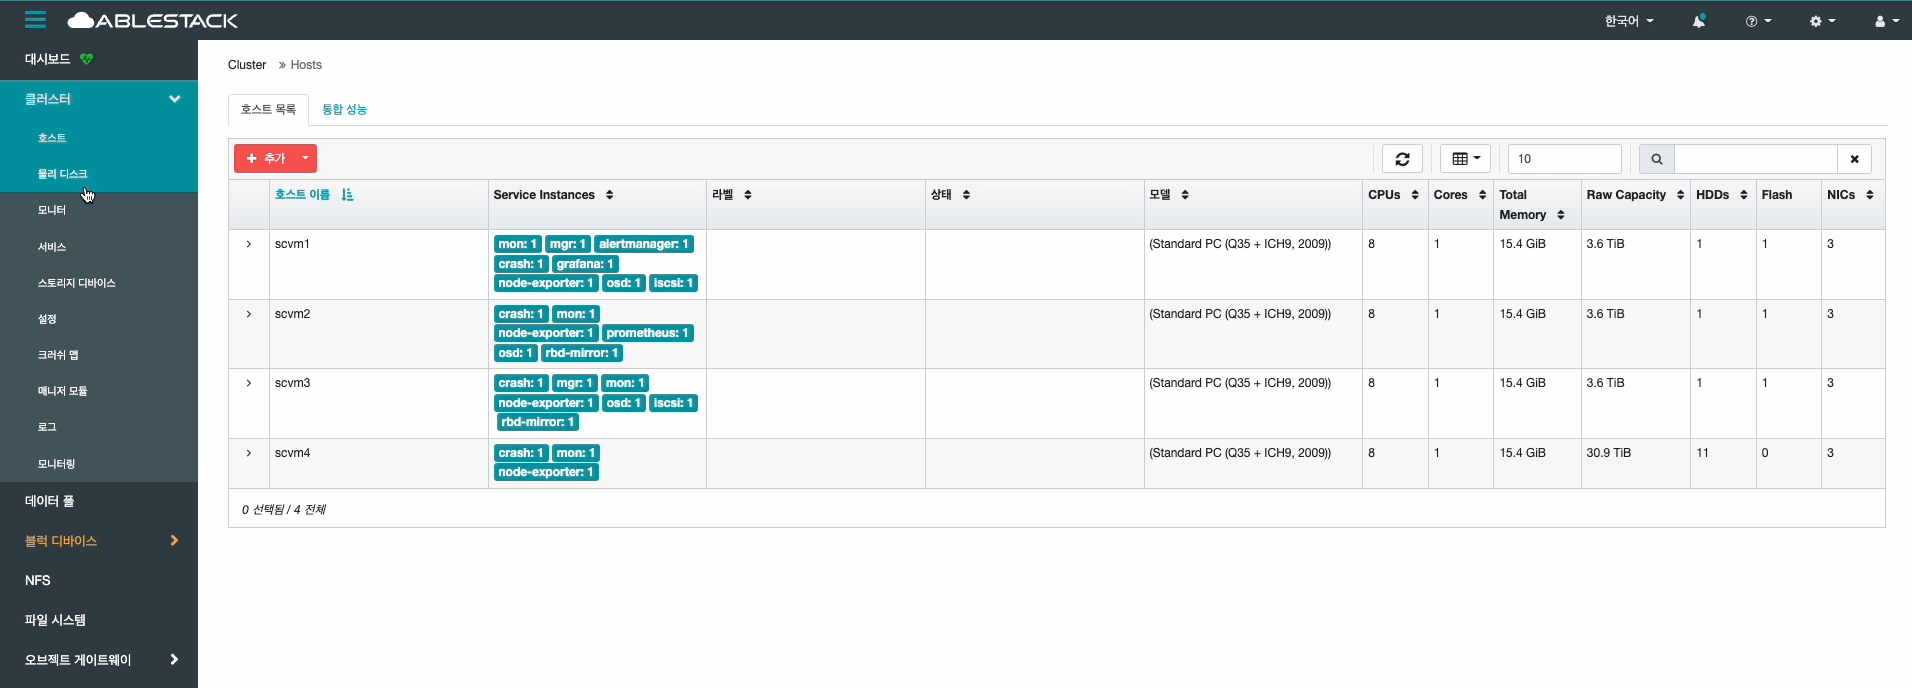Switch to the 통합 성능 tab
The image size is (1912, 688).
point(344,109)
